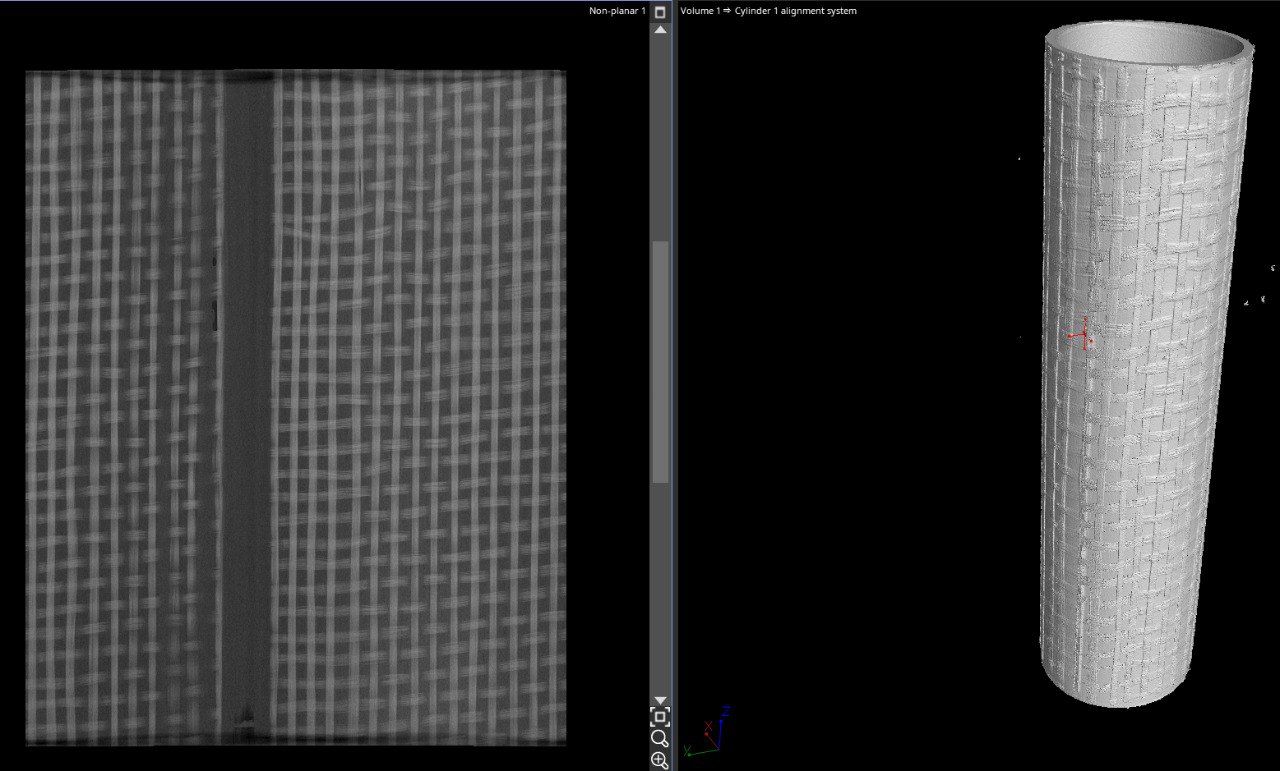Click the Volume 1 Cylinder 1 alignment system label
Image resolution: width=1280 pixels, height=771 pixels.
tap(768, 11)
